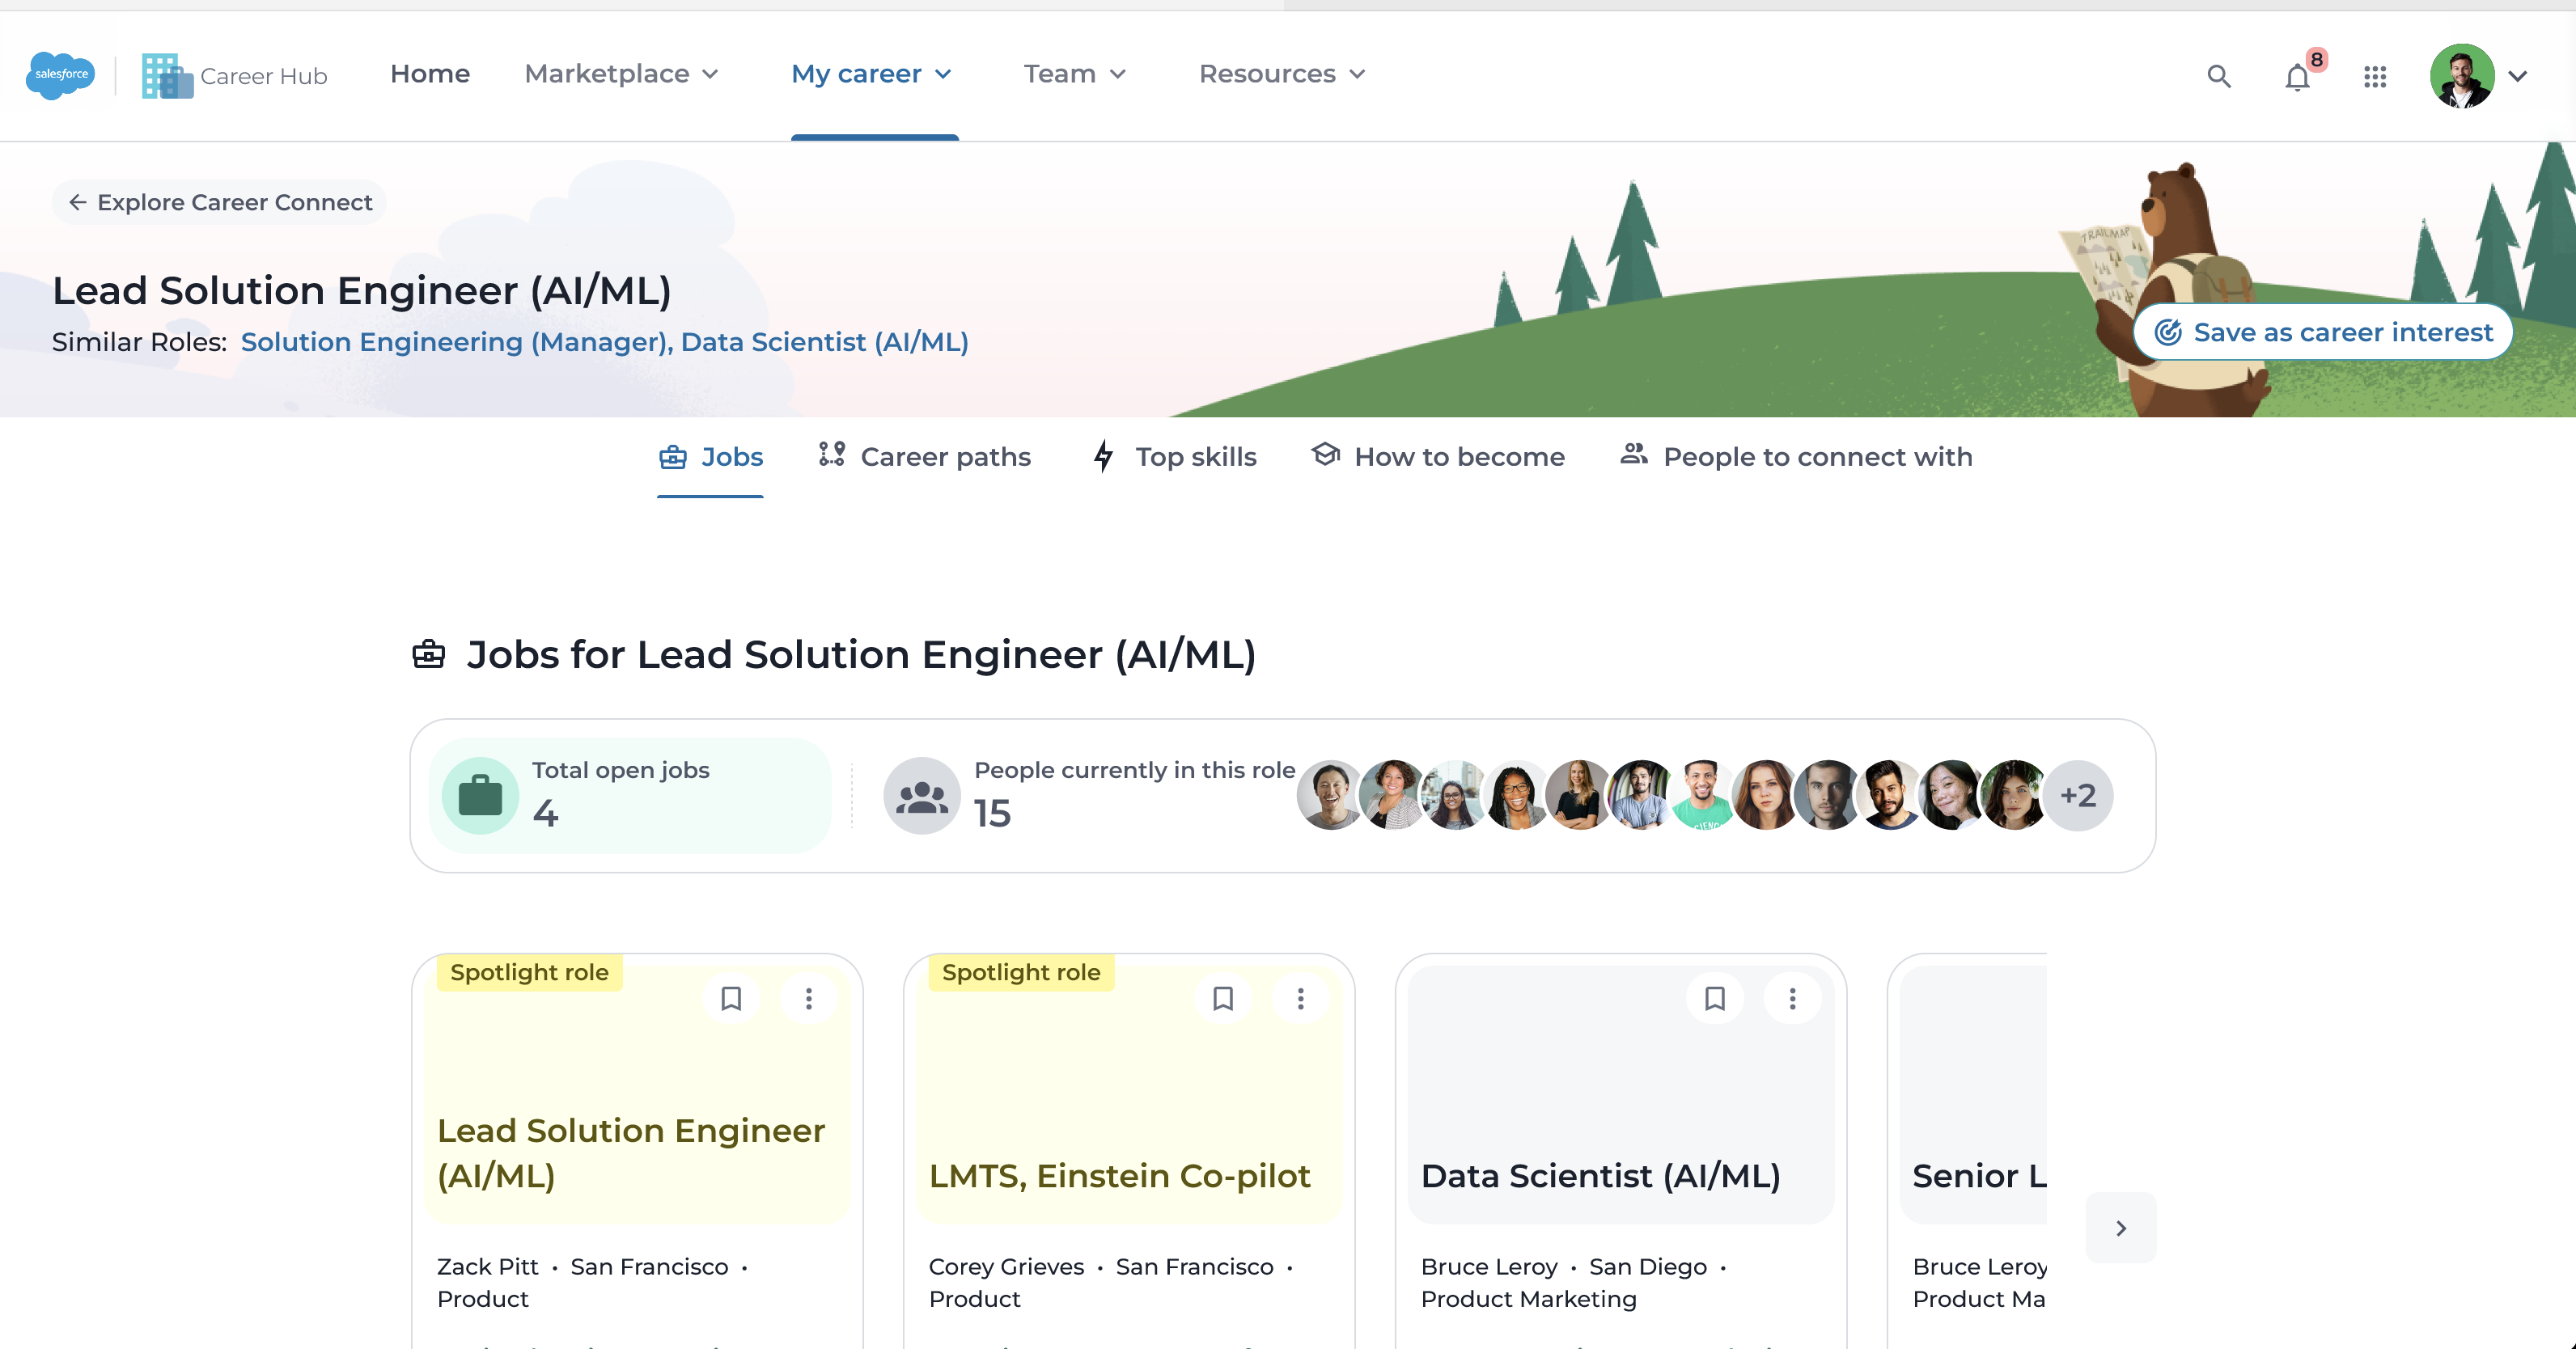Open the notifications bell icon
Image resolution: width=2576 pixels, height=1349 pixels.
pyautogui.click(x=2297, y=77)
